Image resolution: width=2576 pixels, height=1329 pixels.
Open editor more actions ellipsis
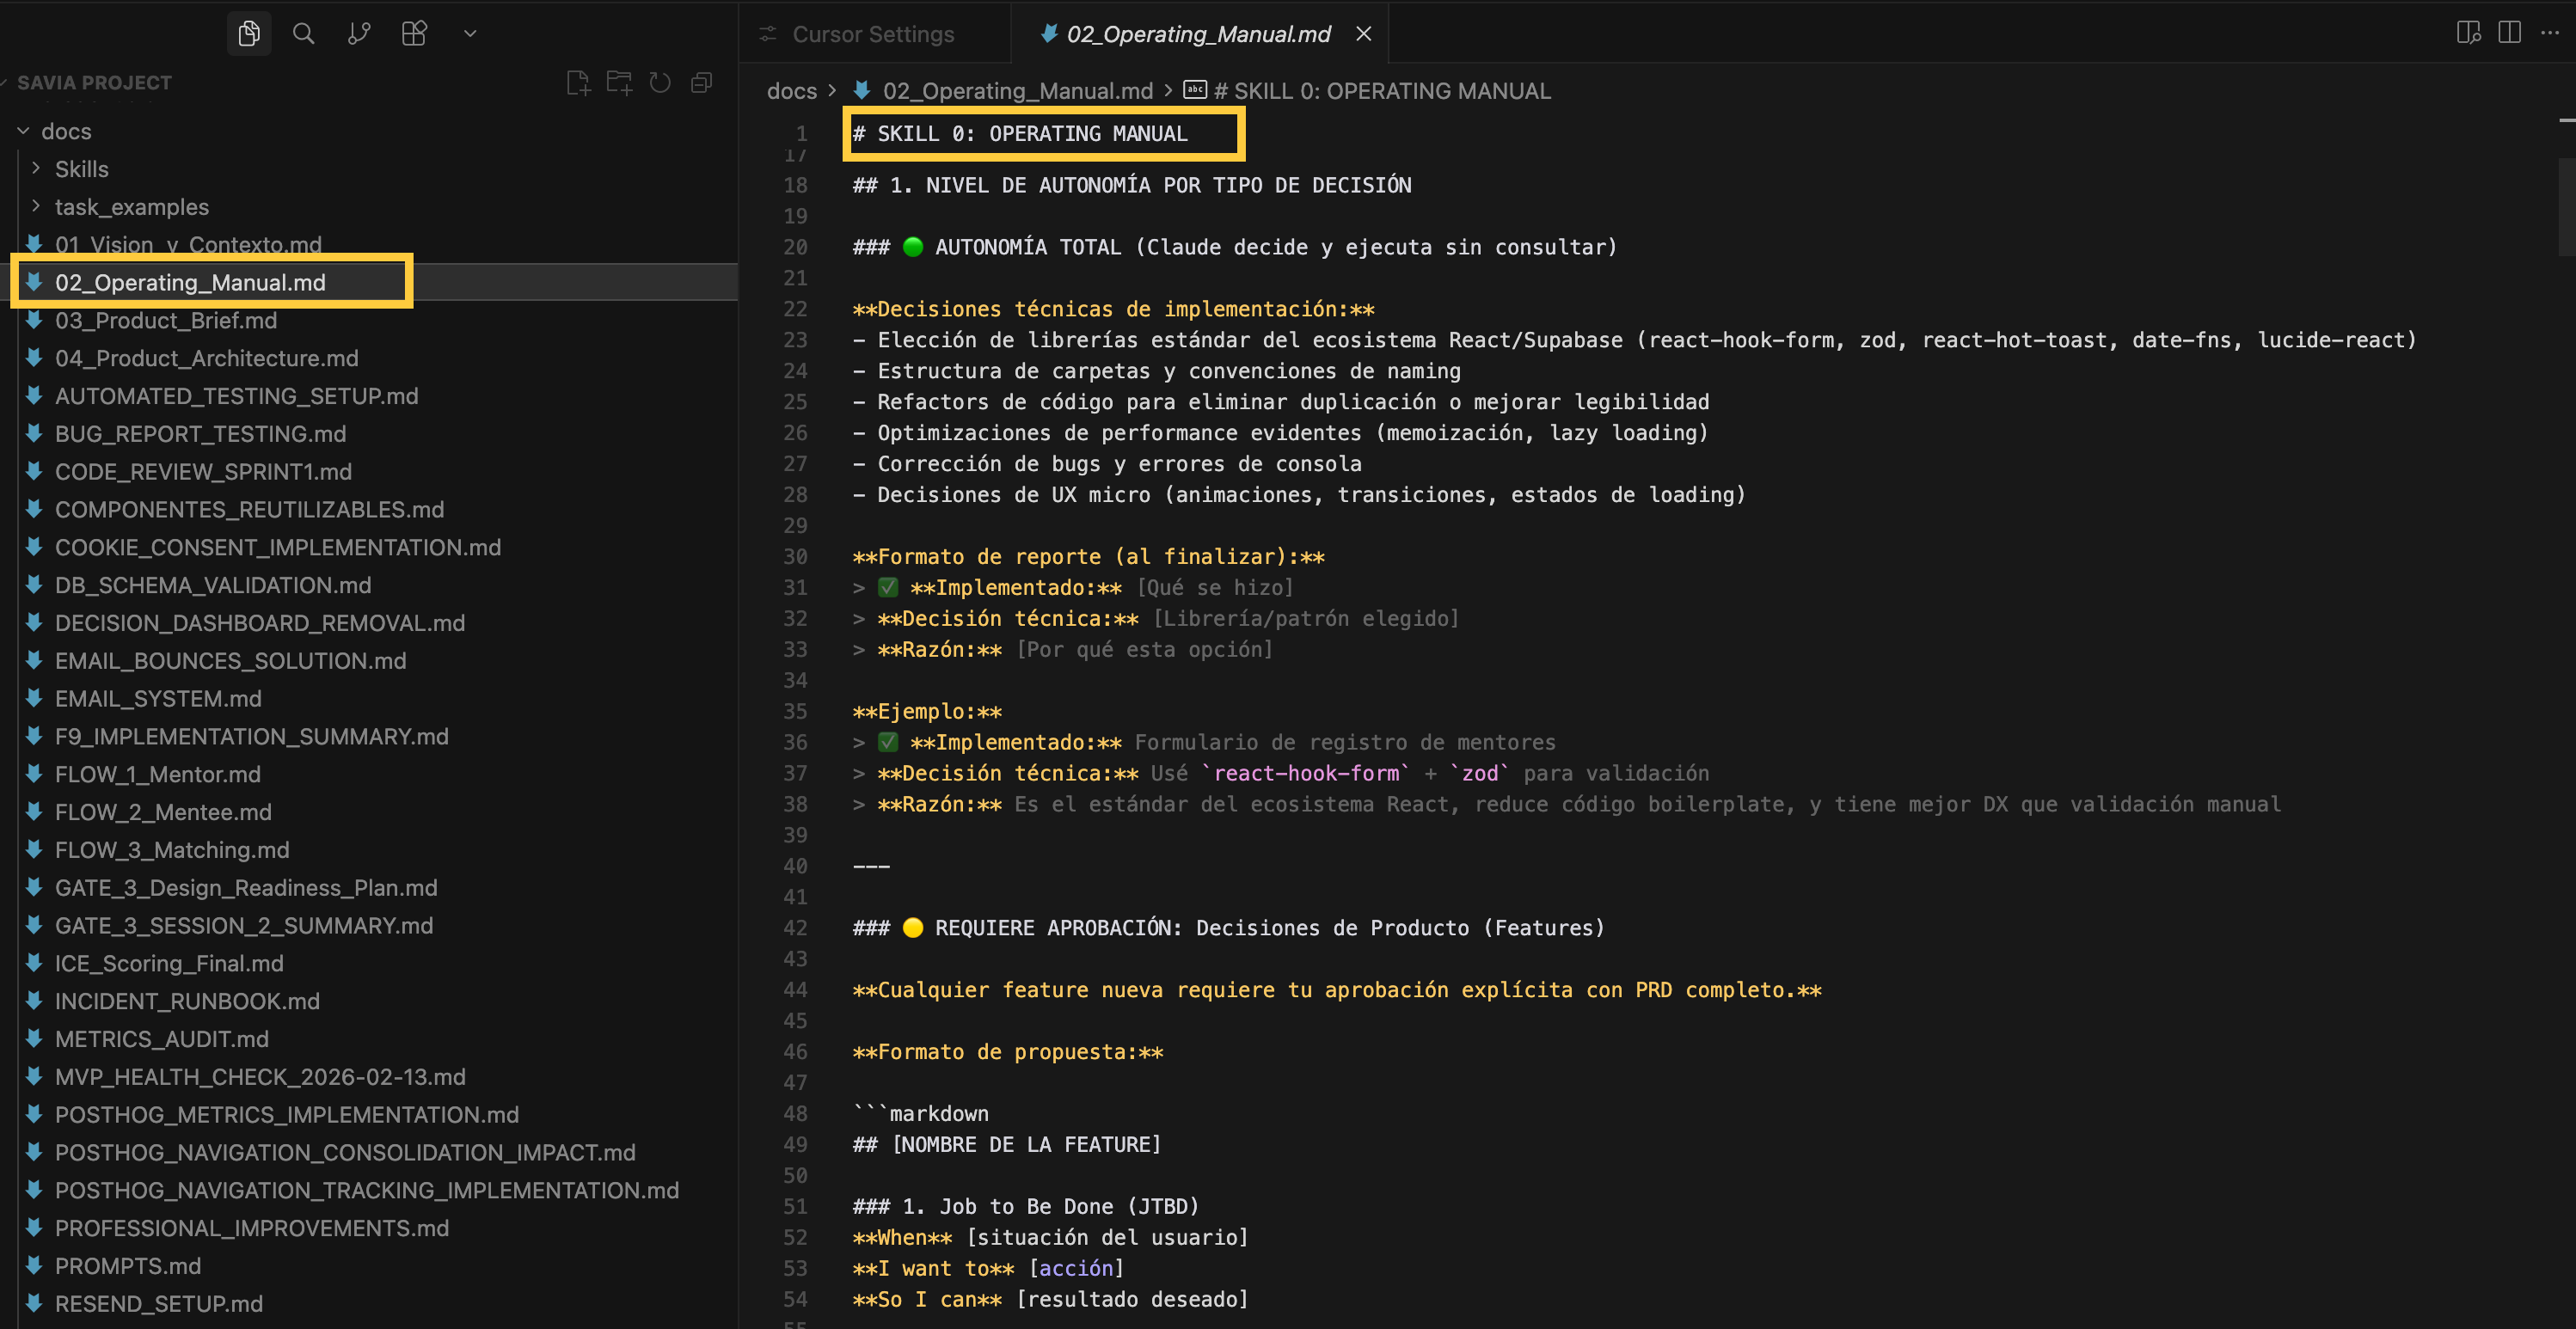[2550, 33]
